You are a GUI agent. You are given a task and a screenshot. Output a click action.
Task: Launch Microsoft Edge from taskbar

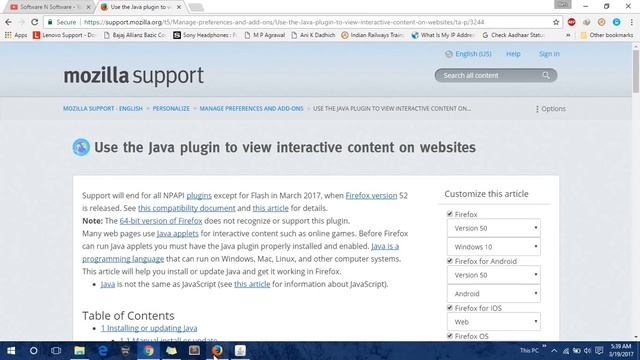102,351
